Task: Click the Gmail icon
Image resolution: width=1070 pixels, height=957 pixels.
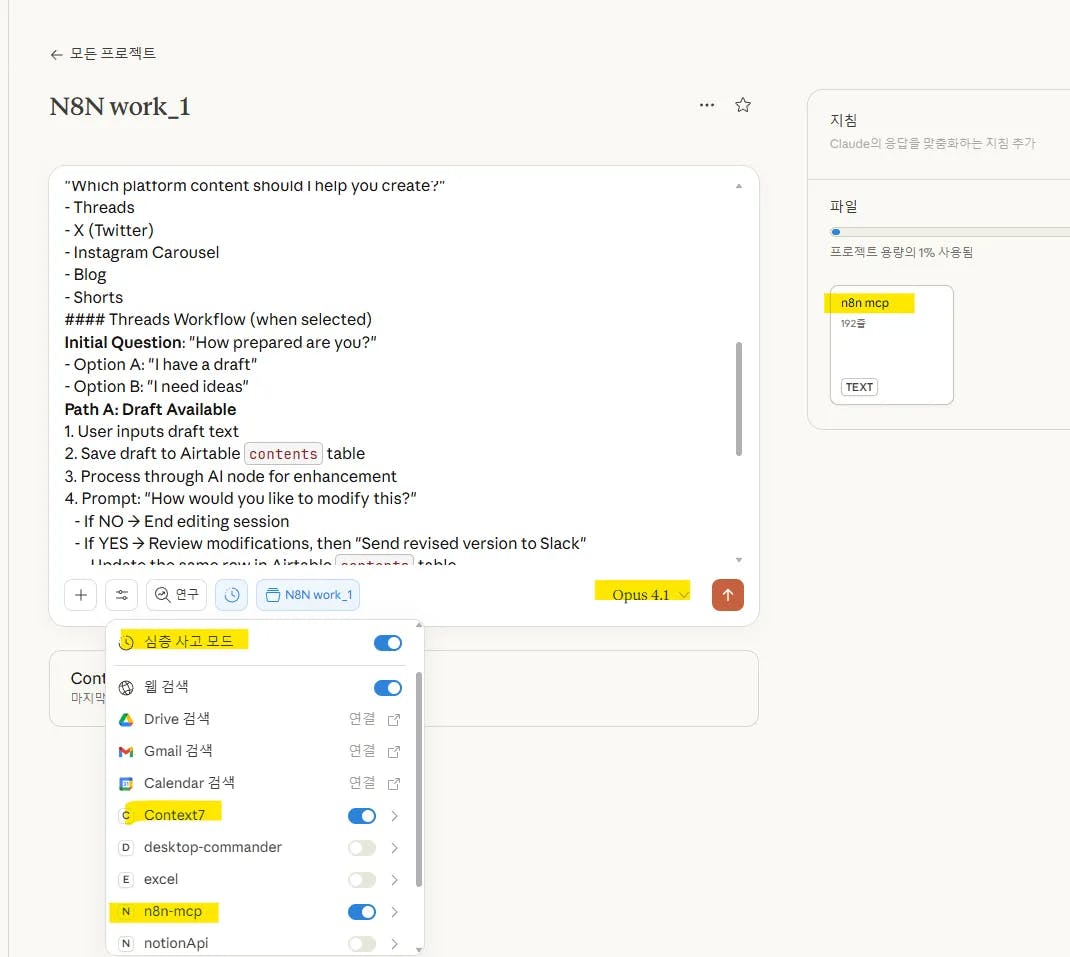Action: (x=126, y=752)
